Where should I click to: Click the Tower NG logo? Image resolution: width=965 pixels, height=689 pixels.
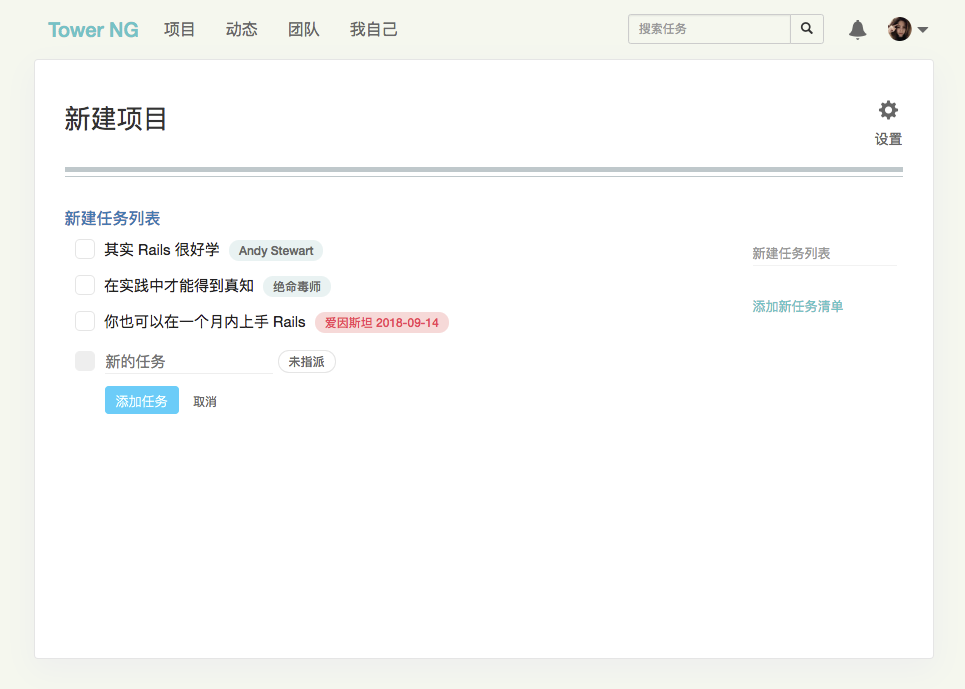click(93, 30)
